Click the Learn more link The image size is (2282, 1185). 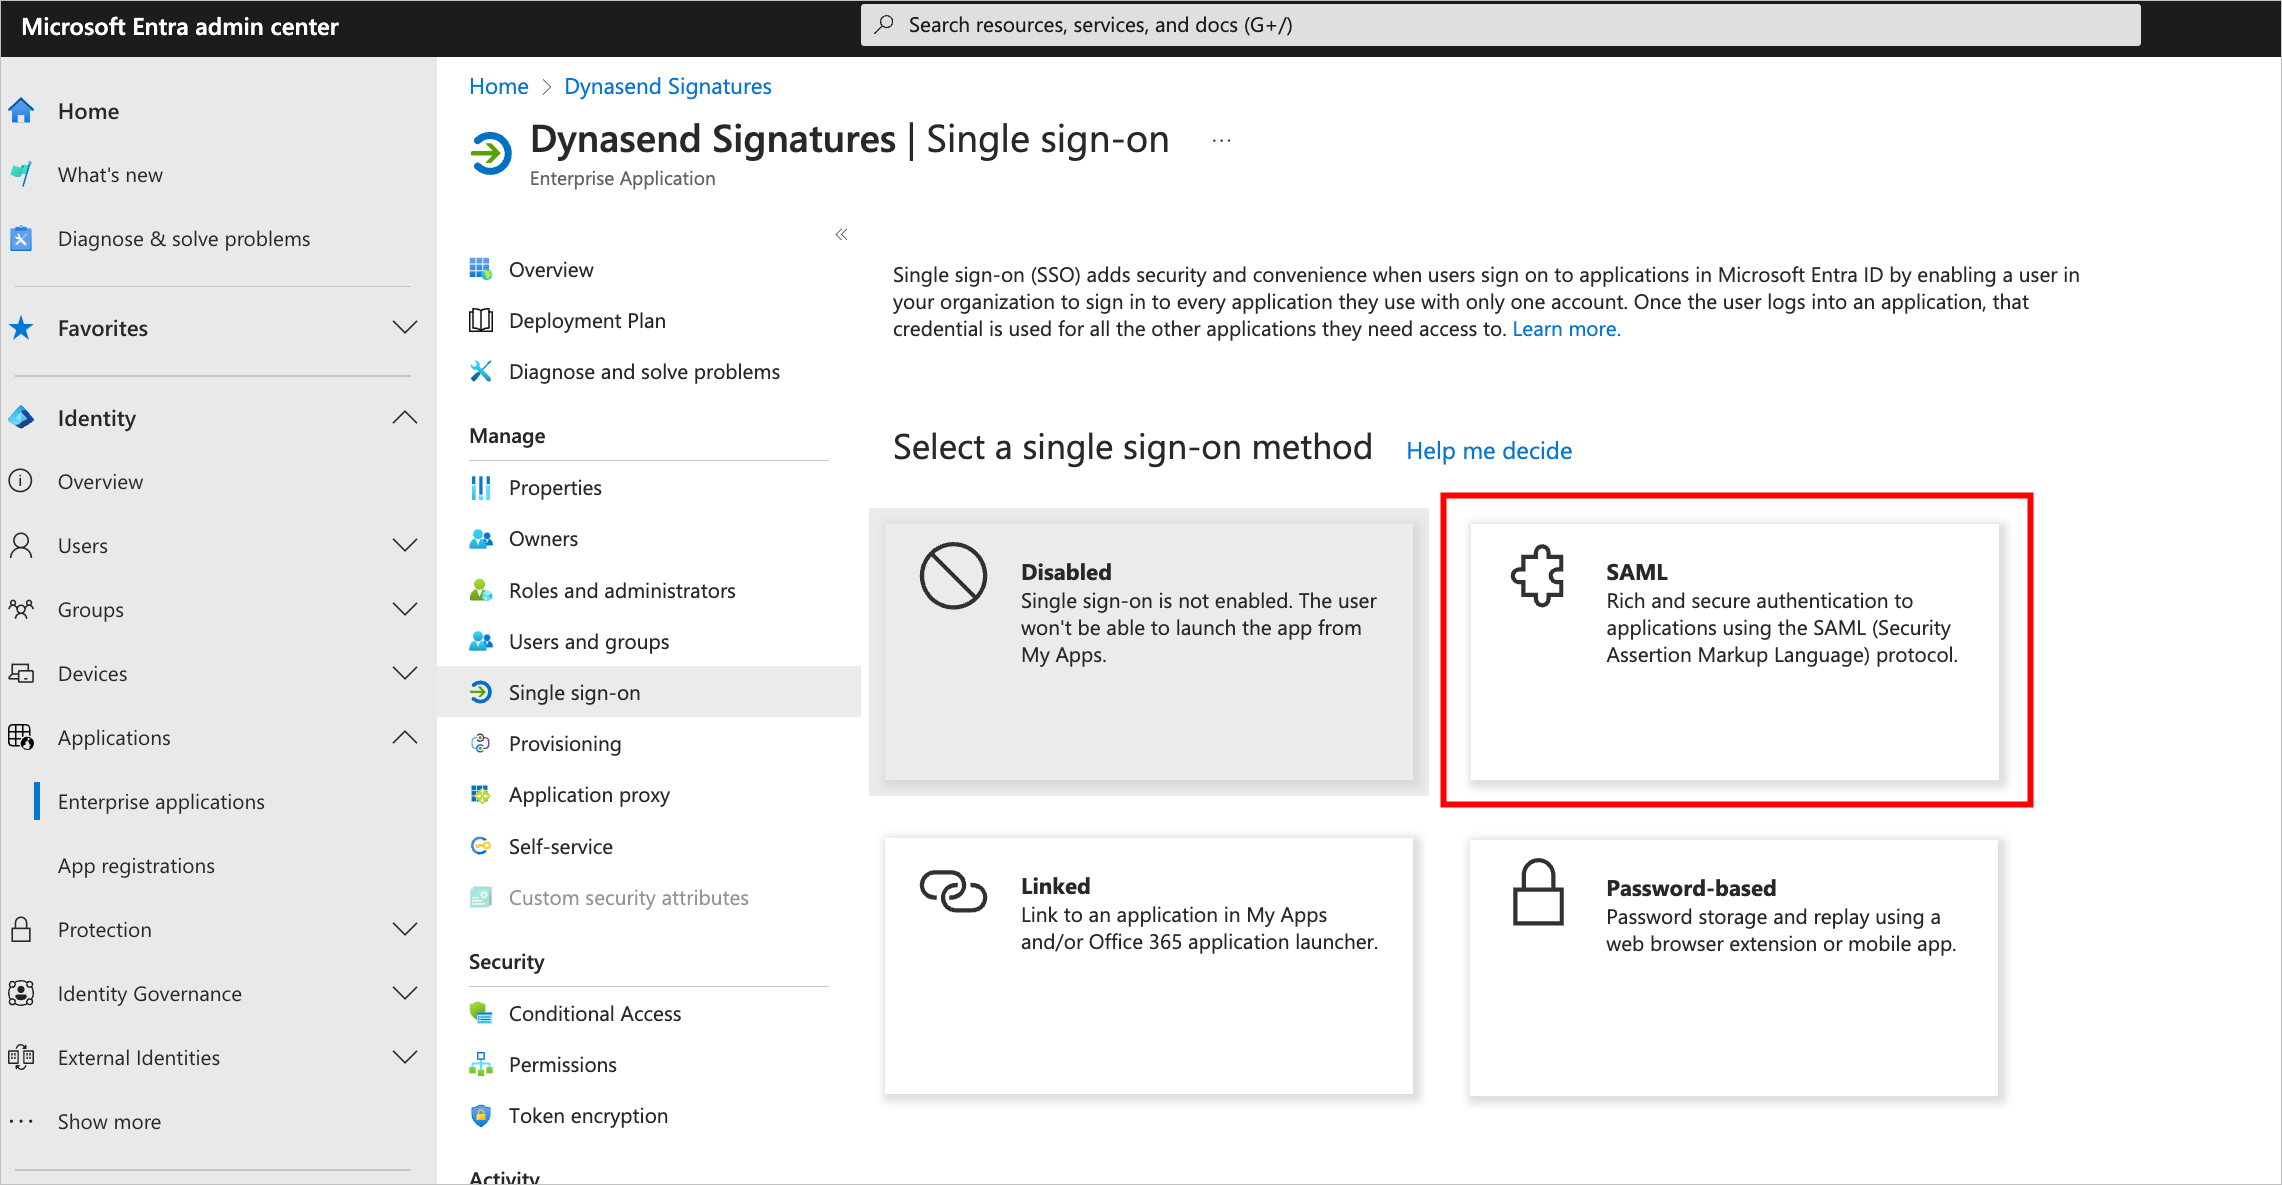(1565, 328)
